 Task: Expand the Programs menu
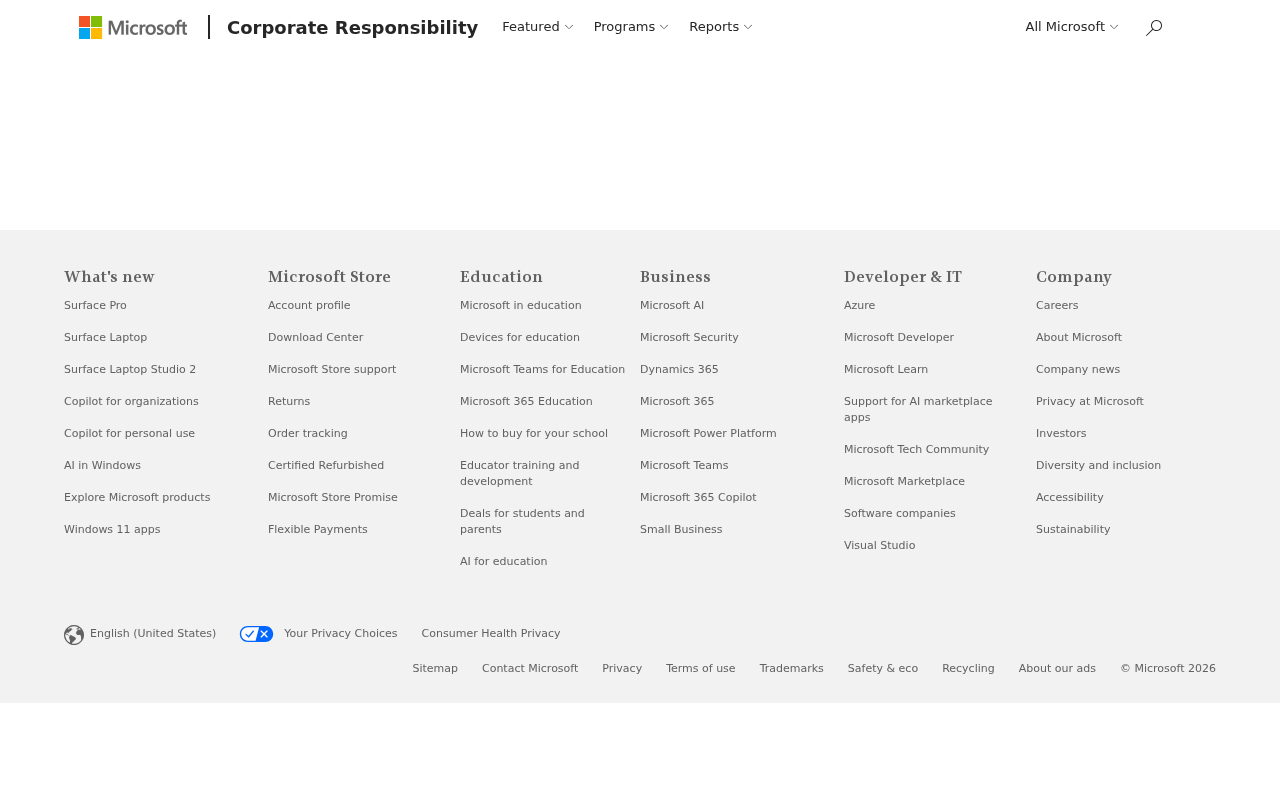click(x=631, y=27)
